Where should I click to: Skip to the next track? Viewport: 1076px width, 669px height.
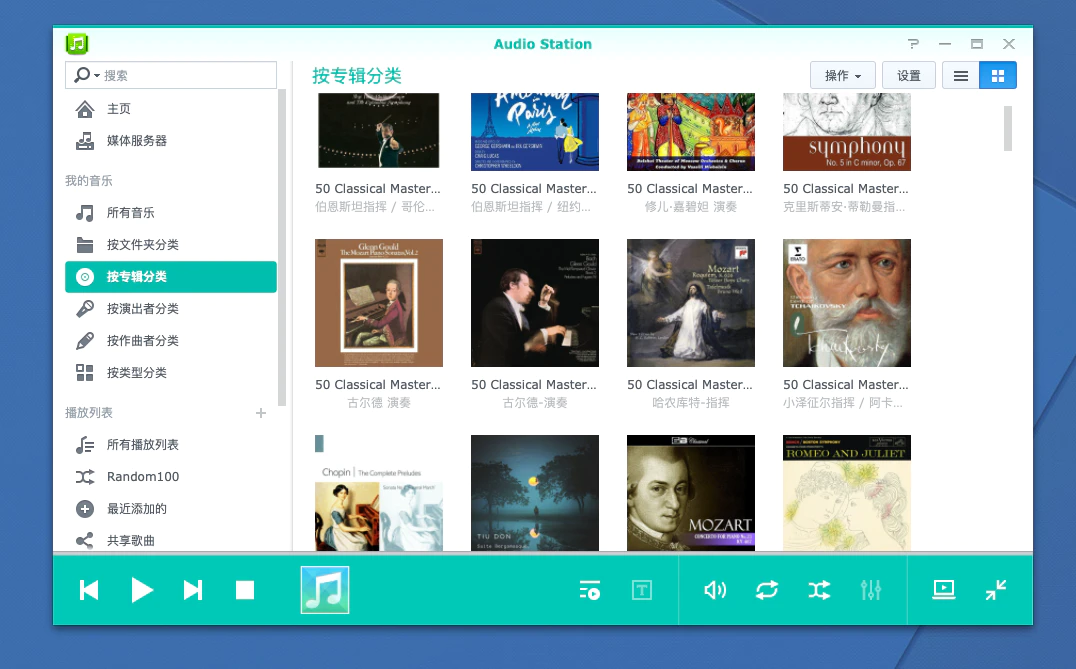tap(193, 590)
